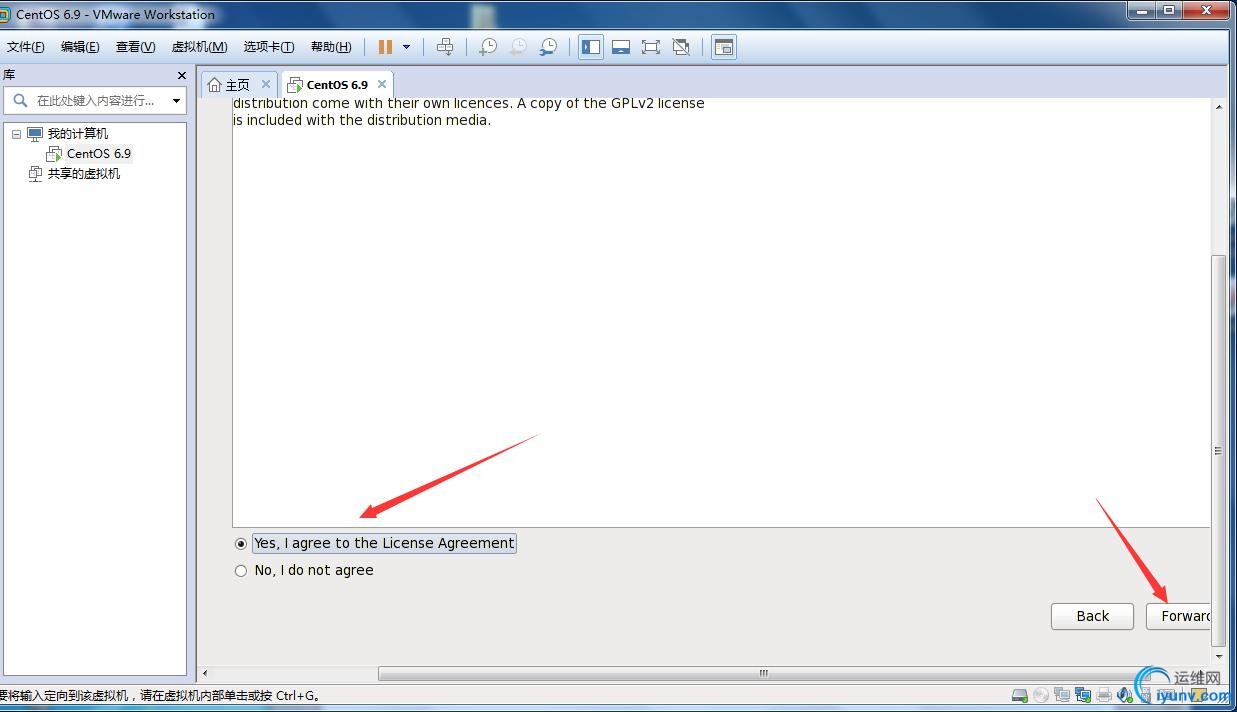Click the shared VMs icon beside 共享的虚拟机
This screenshot has width=1237, height=712.
[x=35, y=174]
